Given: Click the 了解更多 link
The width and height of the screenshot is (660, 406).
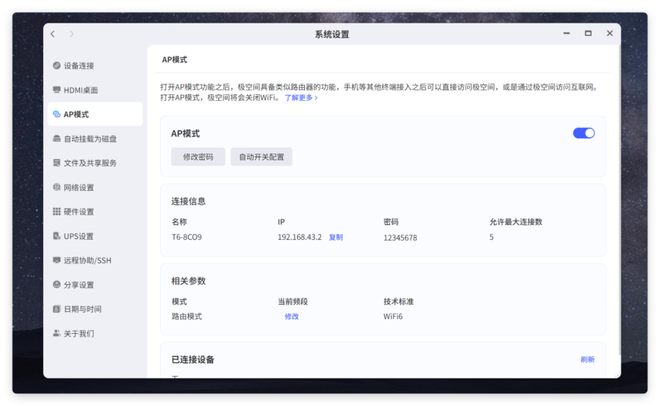Looking at the screenshot, I should click(x=301, y=98).
